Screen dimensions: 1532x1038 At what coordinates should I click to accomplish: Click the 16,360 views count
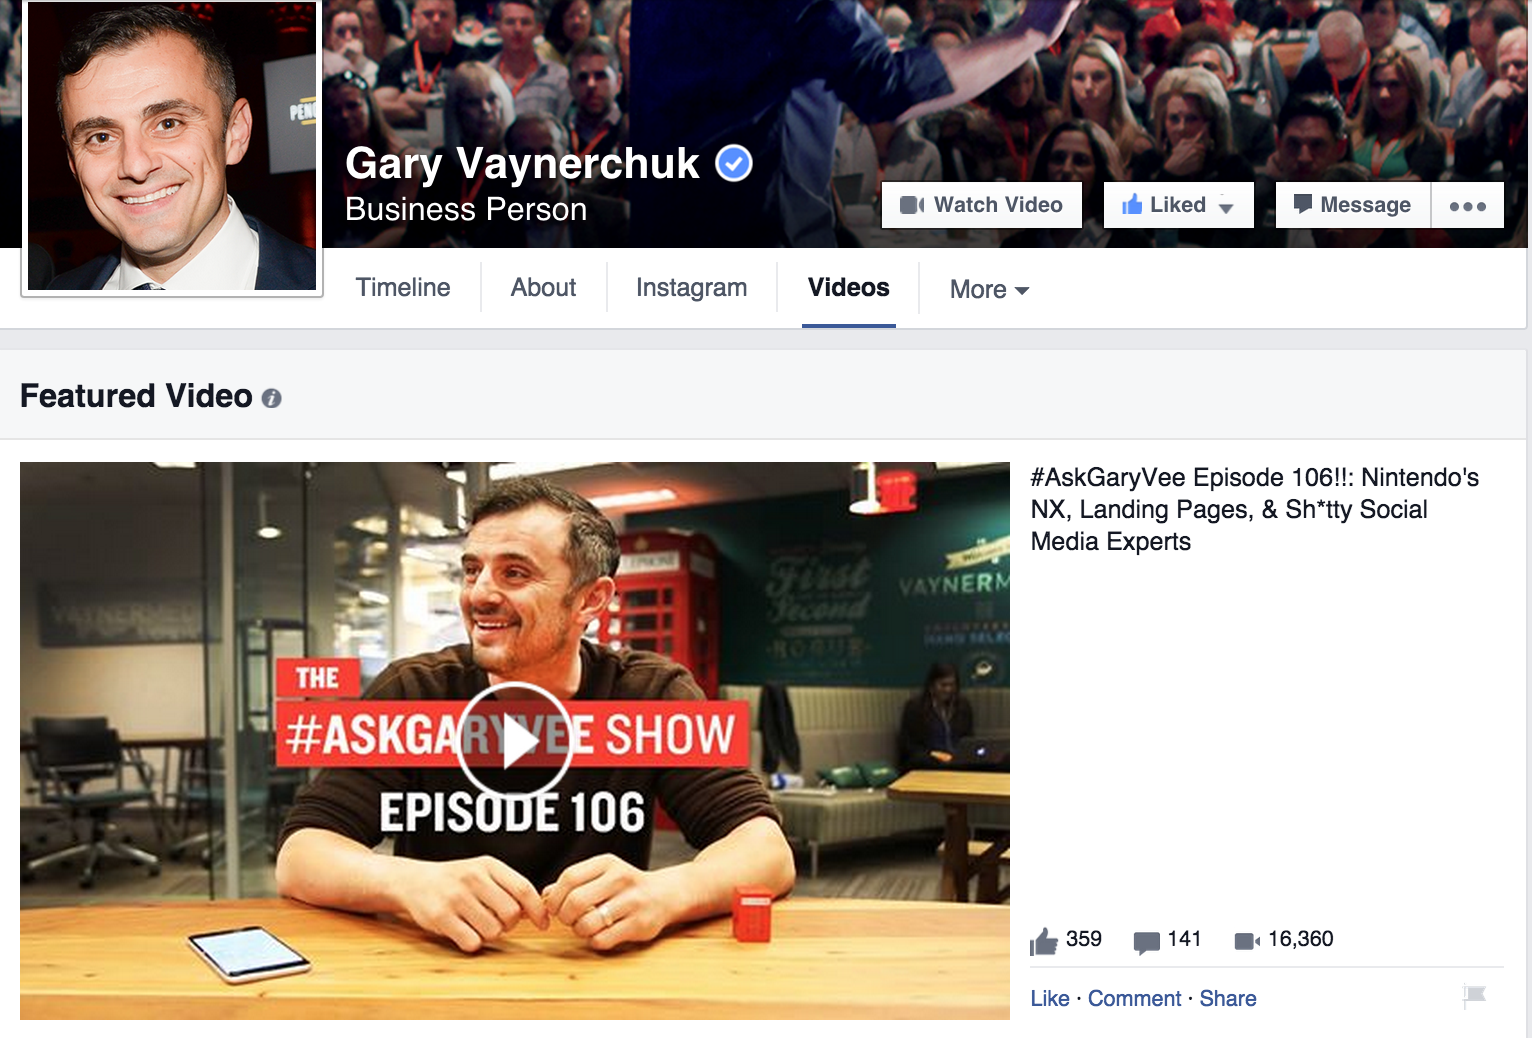coord(1301,939)
